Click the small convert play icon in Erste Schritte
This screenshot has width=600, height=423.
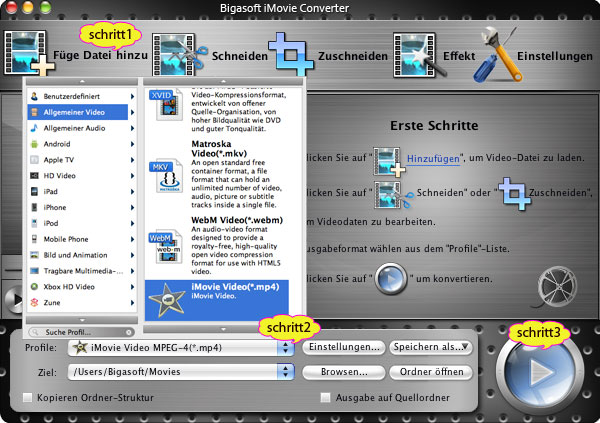coord(391,278)
